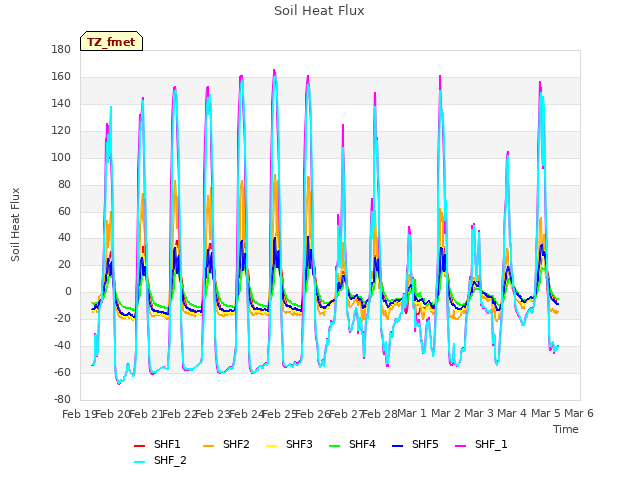
Task: Click the Feb 22 x-axis date label
Action: click(180, 414)
